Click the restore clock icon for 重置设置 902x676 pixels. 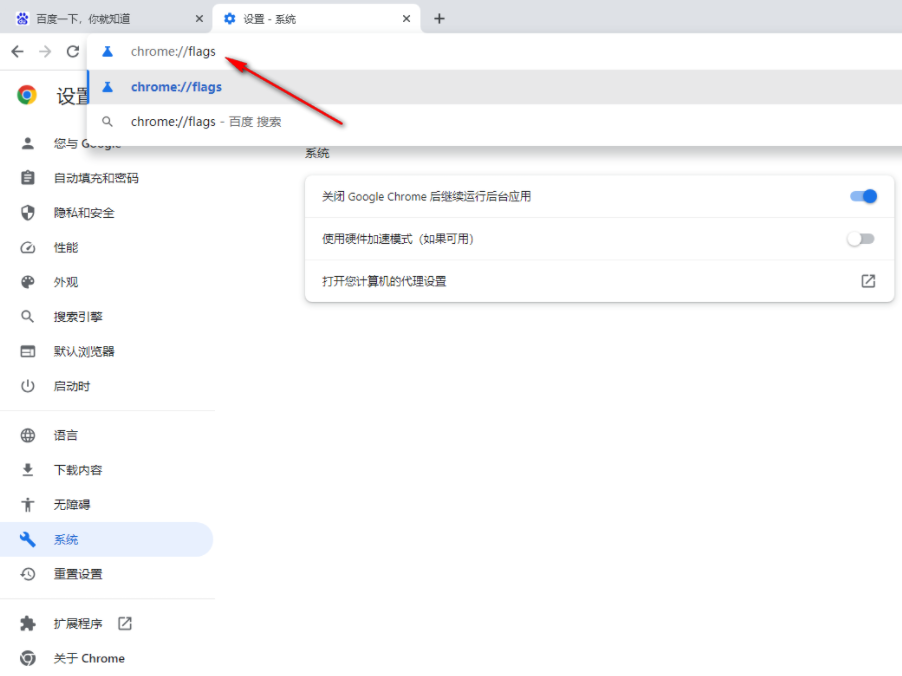[28, 574]
